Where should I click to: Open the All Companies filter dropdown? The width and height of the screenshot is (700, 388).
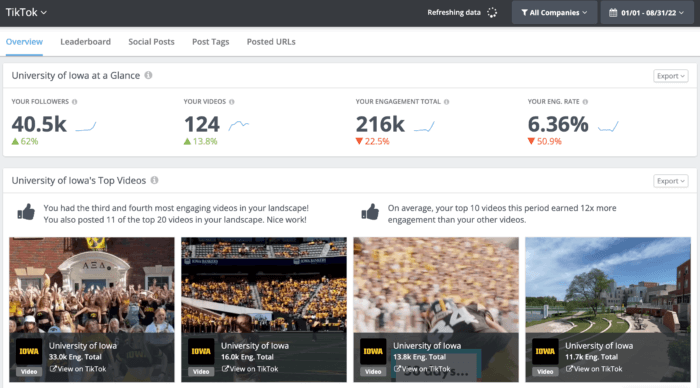click(x=554, y=13)
